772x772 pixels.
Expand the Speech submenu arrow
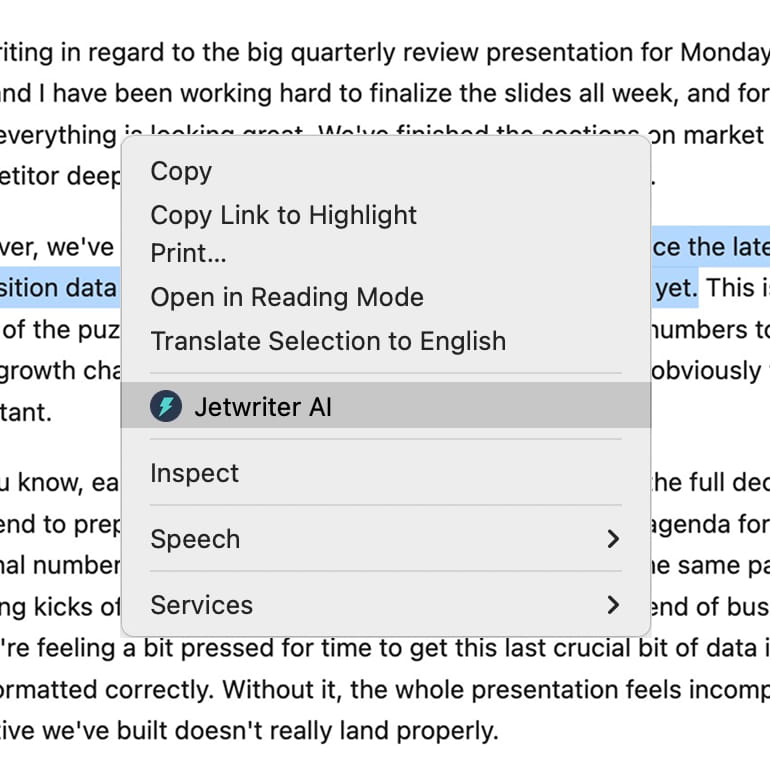point(613,539)
